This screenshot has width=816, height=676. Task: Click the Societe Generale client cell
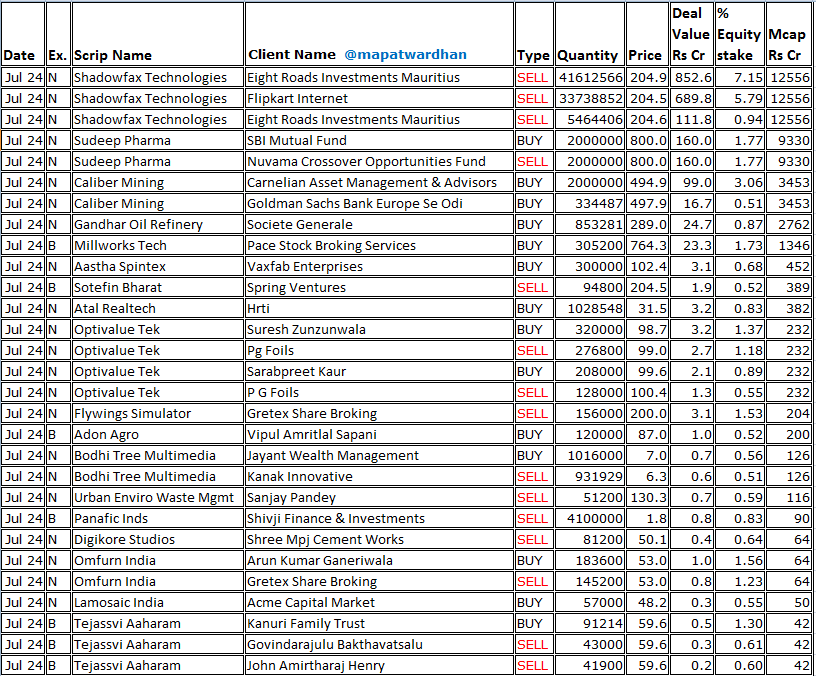(x=379, y=224)
